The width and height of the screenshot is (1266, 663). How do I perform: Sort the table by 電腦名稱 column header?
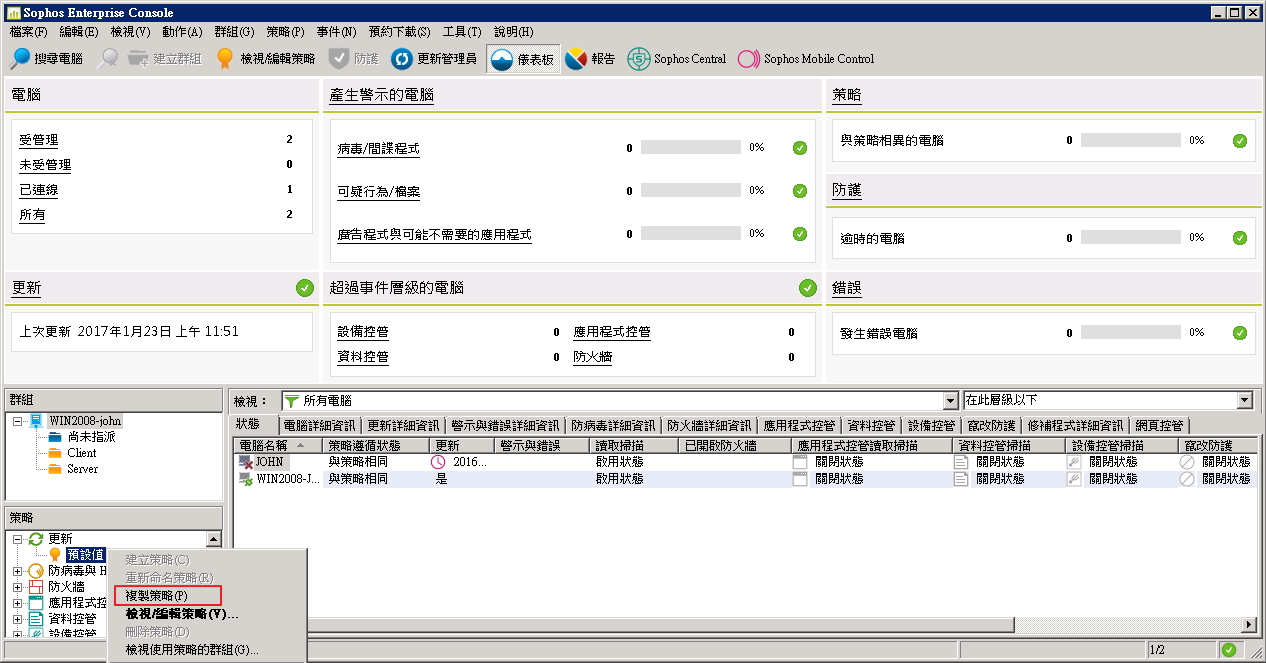pos(278,446)
